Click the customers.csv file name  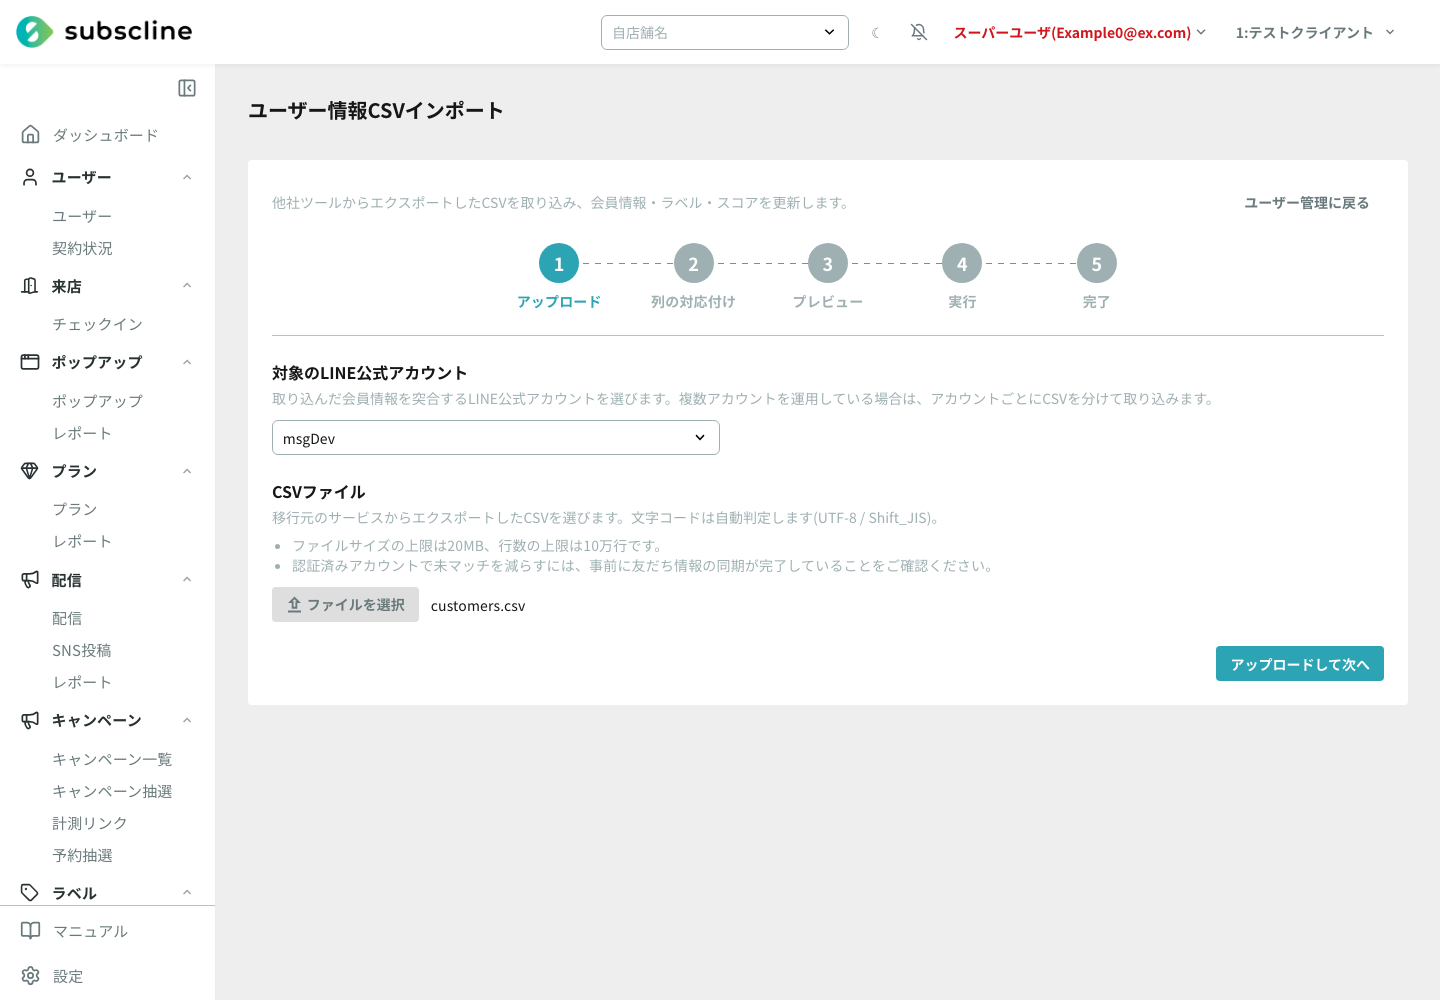tap(478, 606)
